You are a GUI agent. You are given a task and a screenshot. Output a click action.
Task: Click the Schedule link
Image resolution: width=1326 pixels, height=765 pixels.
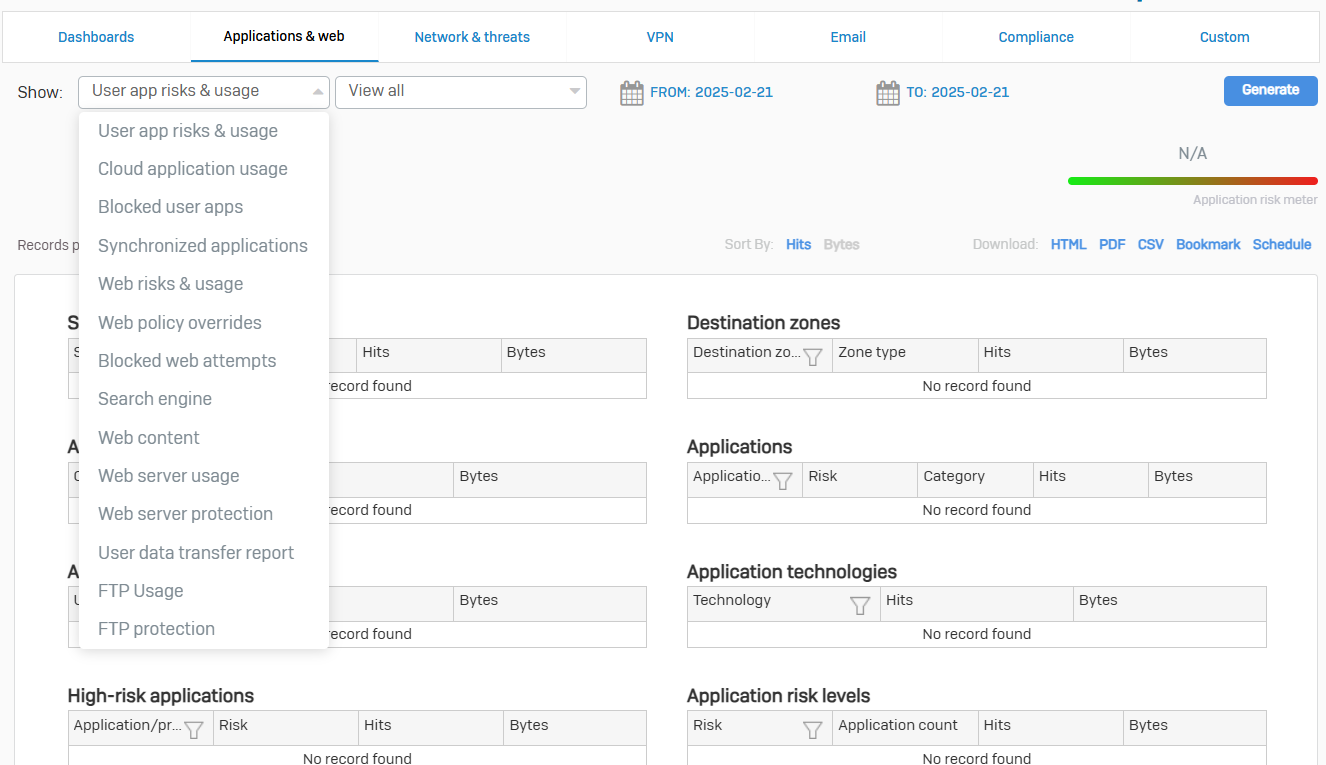(1281, 244)
